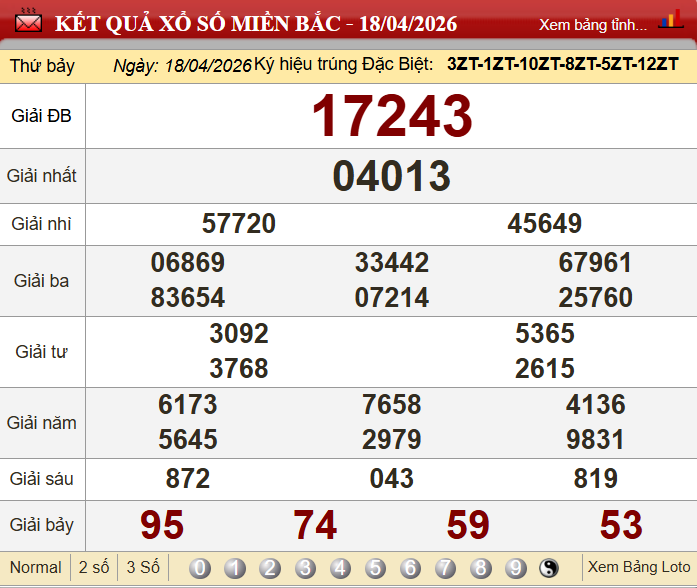
Task: Select the digit 9 ball filter
Action: coord(516,568)
